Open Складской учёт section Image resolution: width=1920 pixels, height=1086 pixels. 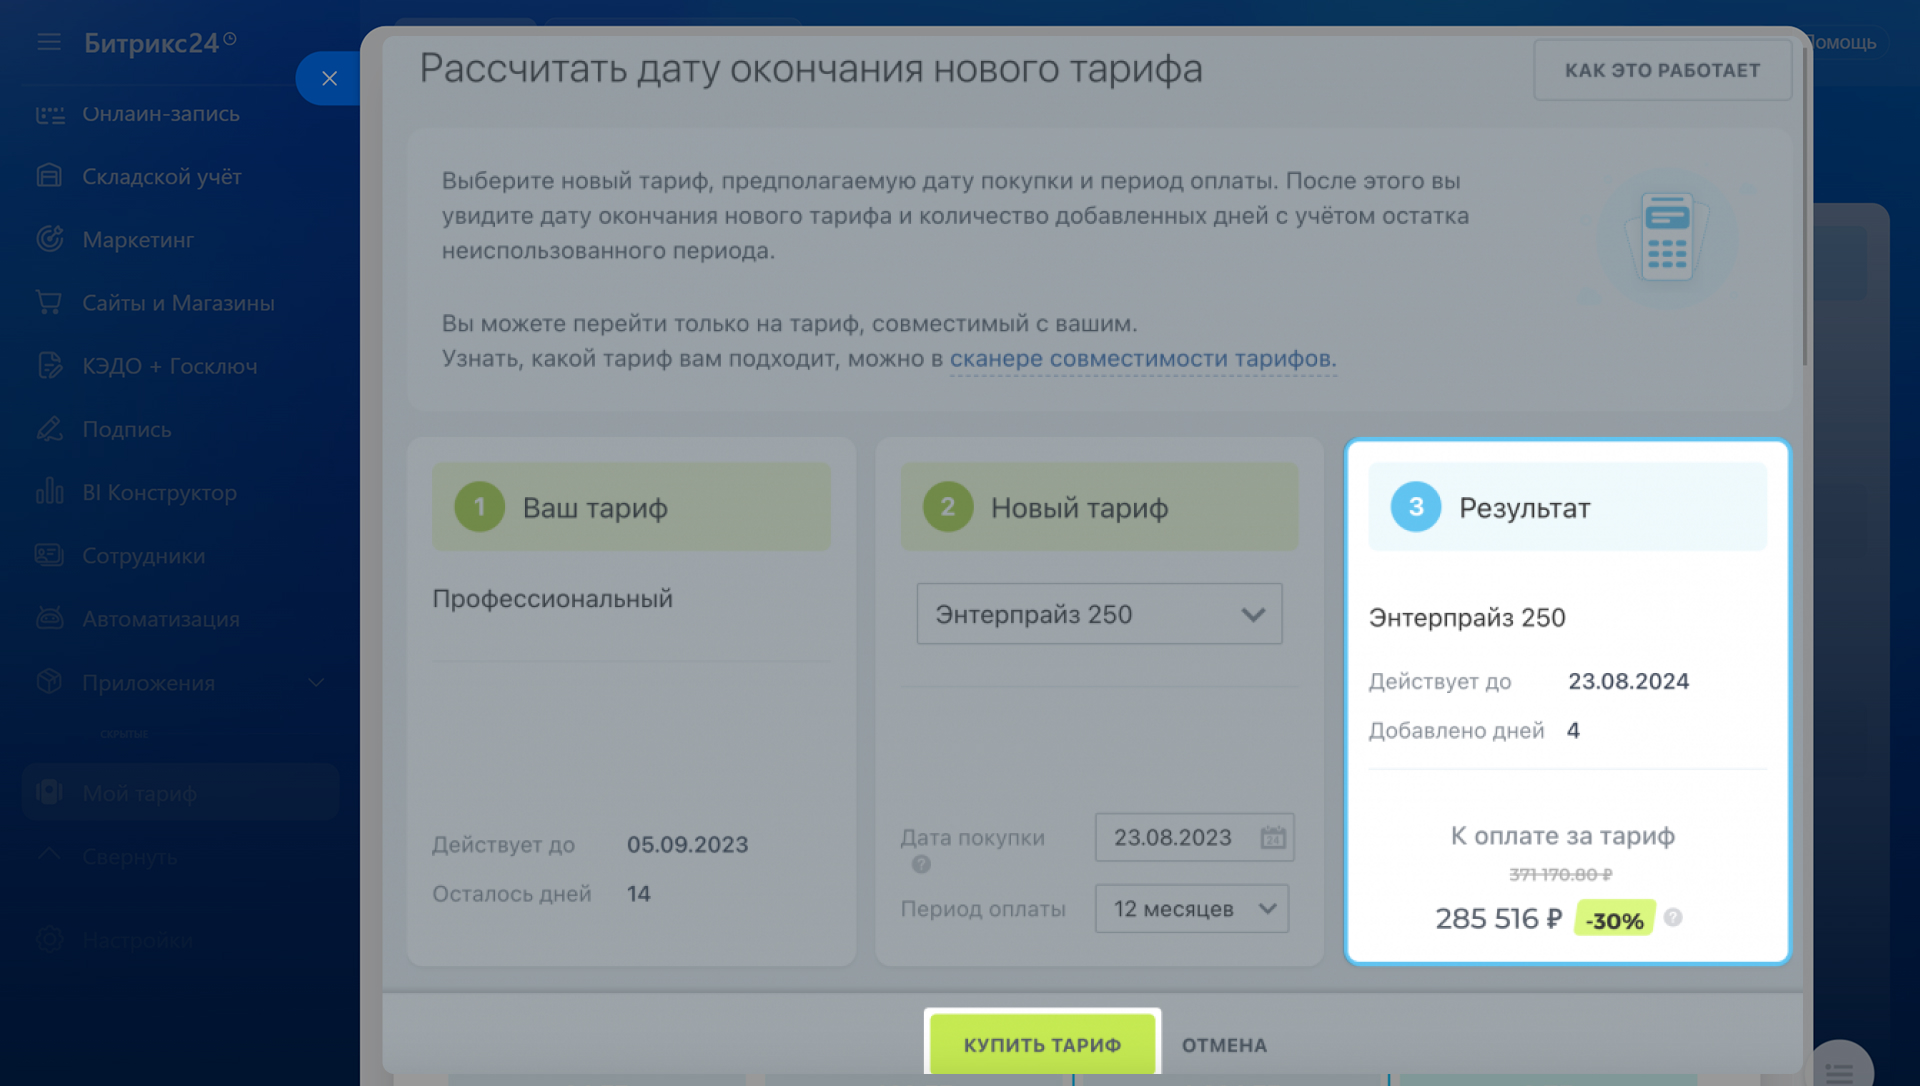[x=162, y=176]
